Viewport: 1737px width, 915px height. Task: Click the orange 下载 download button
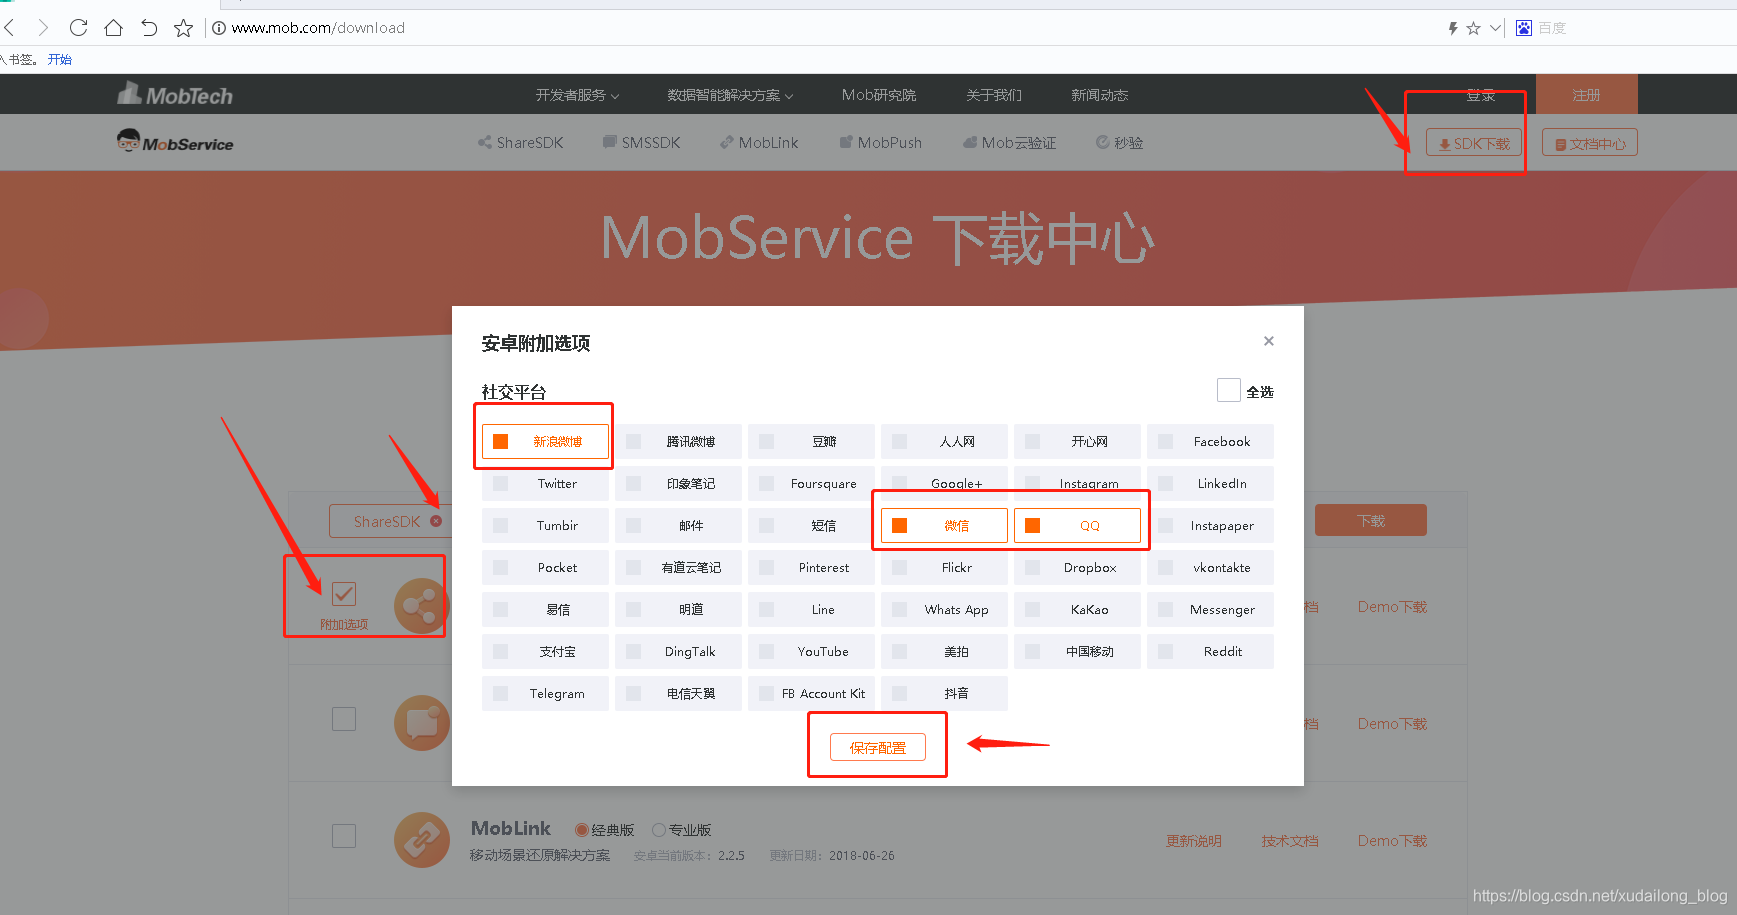(x=1371, y=520)
